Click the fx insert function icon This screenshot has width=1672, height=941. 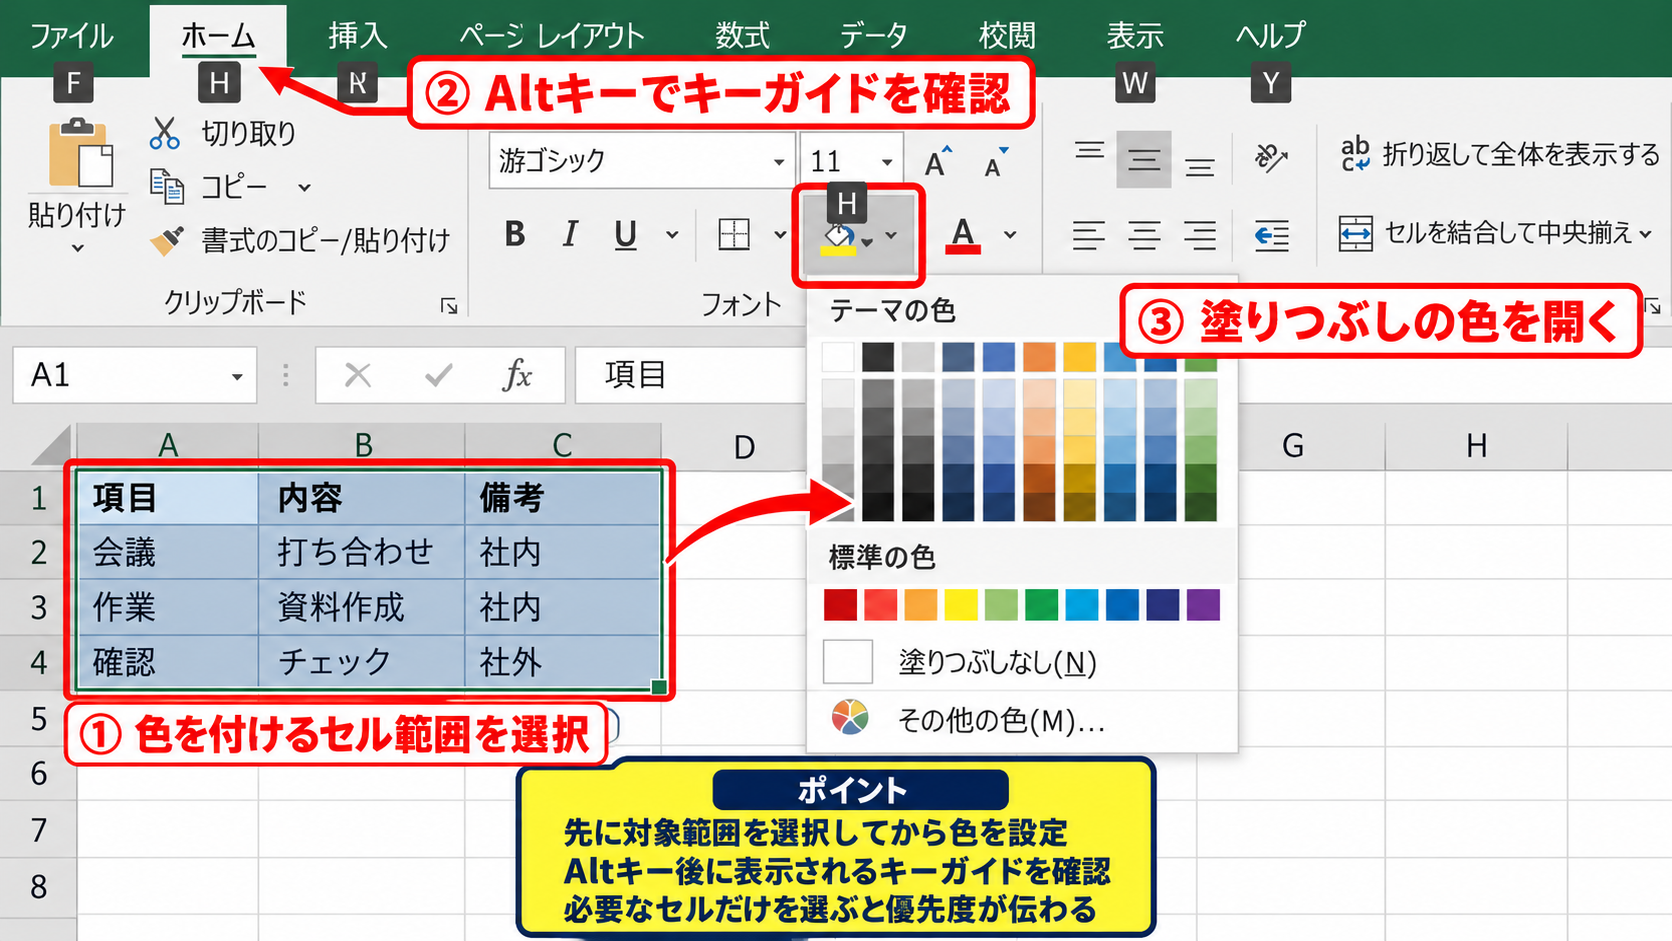517,375
